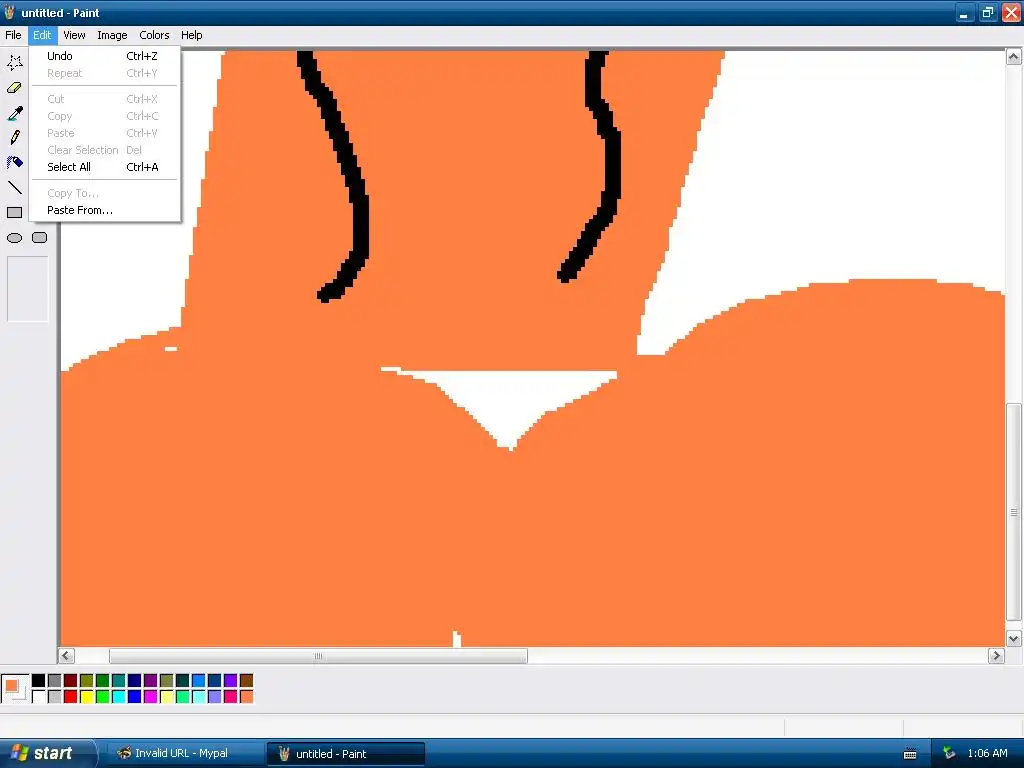1024x768 pixels.
Task: Click the greyed Clear Selection entry
Action: [x=104, y=150]
